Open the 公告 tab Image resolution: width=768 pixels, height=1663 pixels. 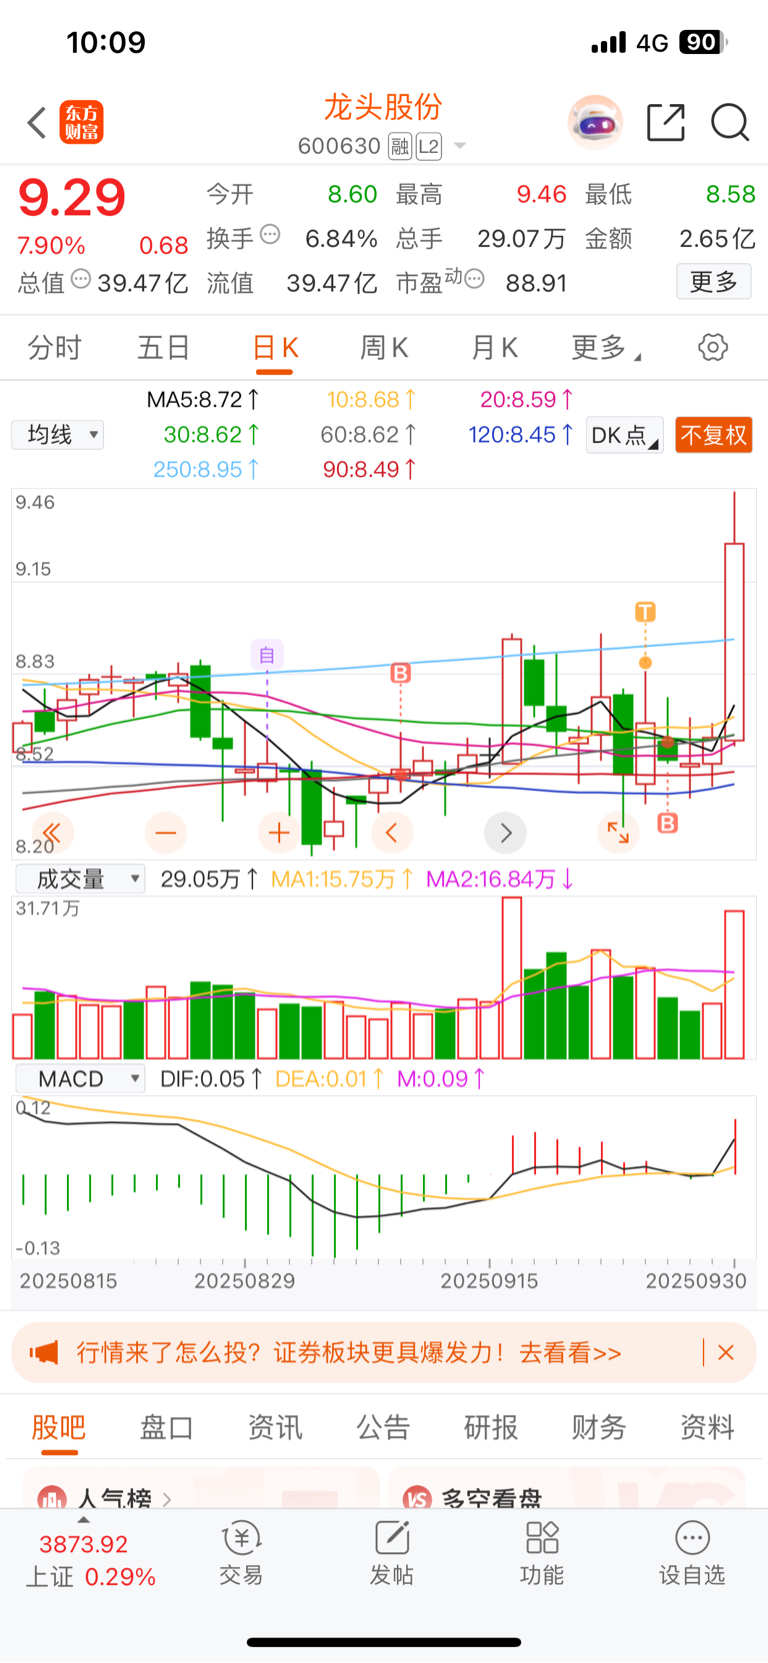click(x=383, y=1427)
